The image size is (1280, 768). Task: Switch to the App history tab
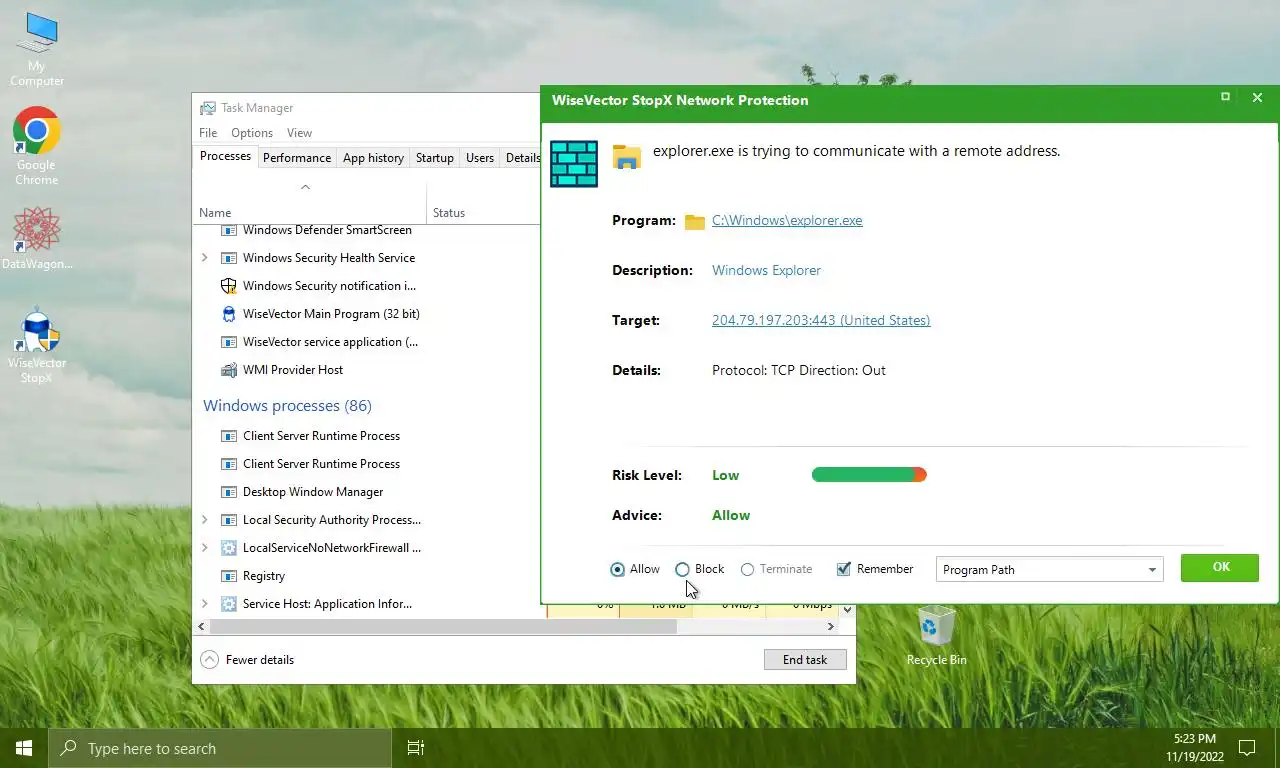tap(373, 158)
